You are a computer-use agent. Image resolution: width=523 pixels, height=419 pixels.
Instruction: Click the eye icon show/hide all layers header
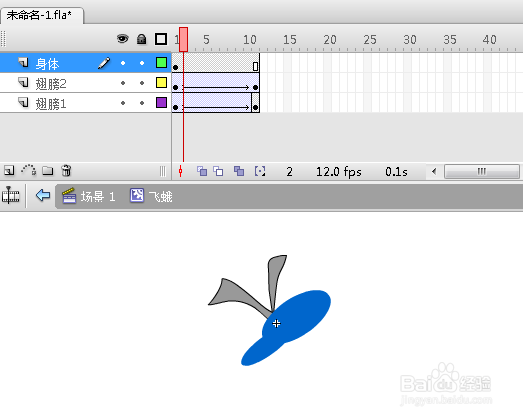[123, 39]
